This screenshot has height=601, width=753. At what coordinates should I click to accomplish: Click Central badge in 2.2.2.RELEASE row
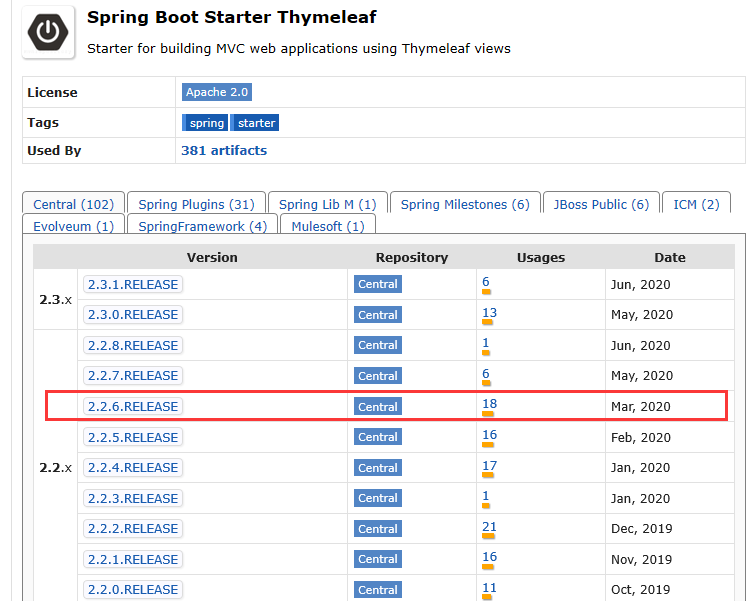click(x=378, y=528)
